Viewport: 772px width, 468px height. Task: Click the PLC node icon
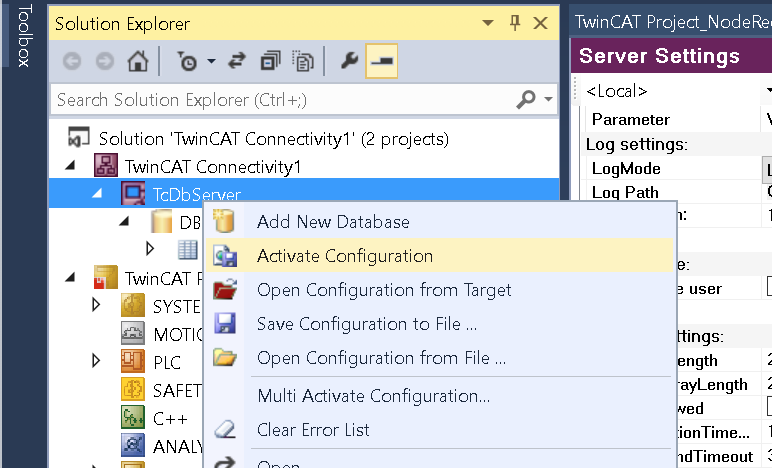133,361
